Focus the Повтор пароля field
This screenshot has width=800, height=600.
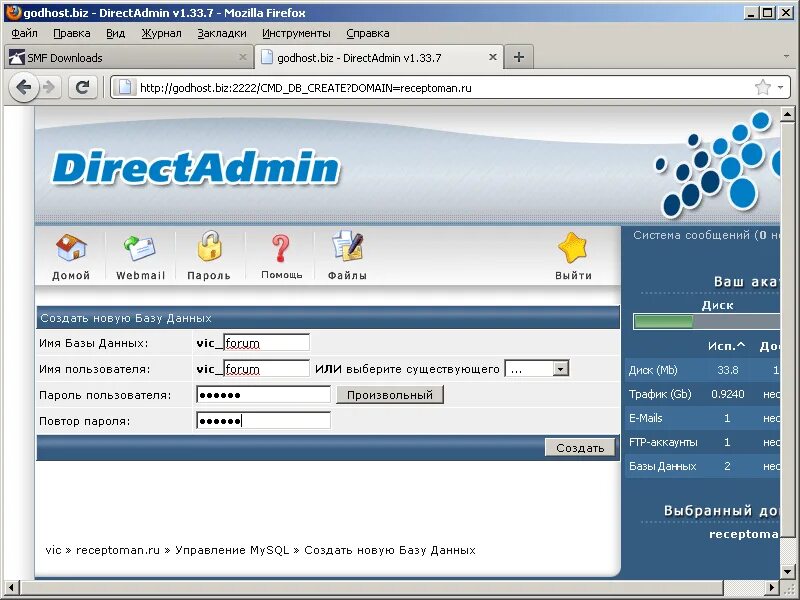coord(263,421)
